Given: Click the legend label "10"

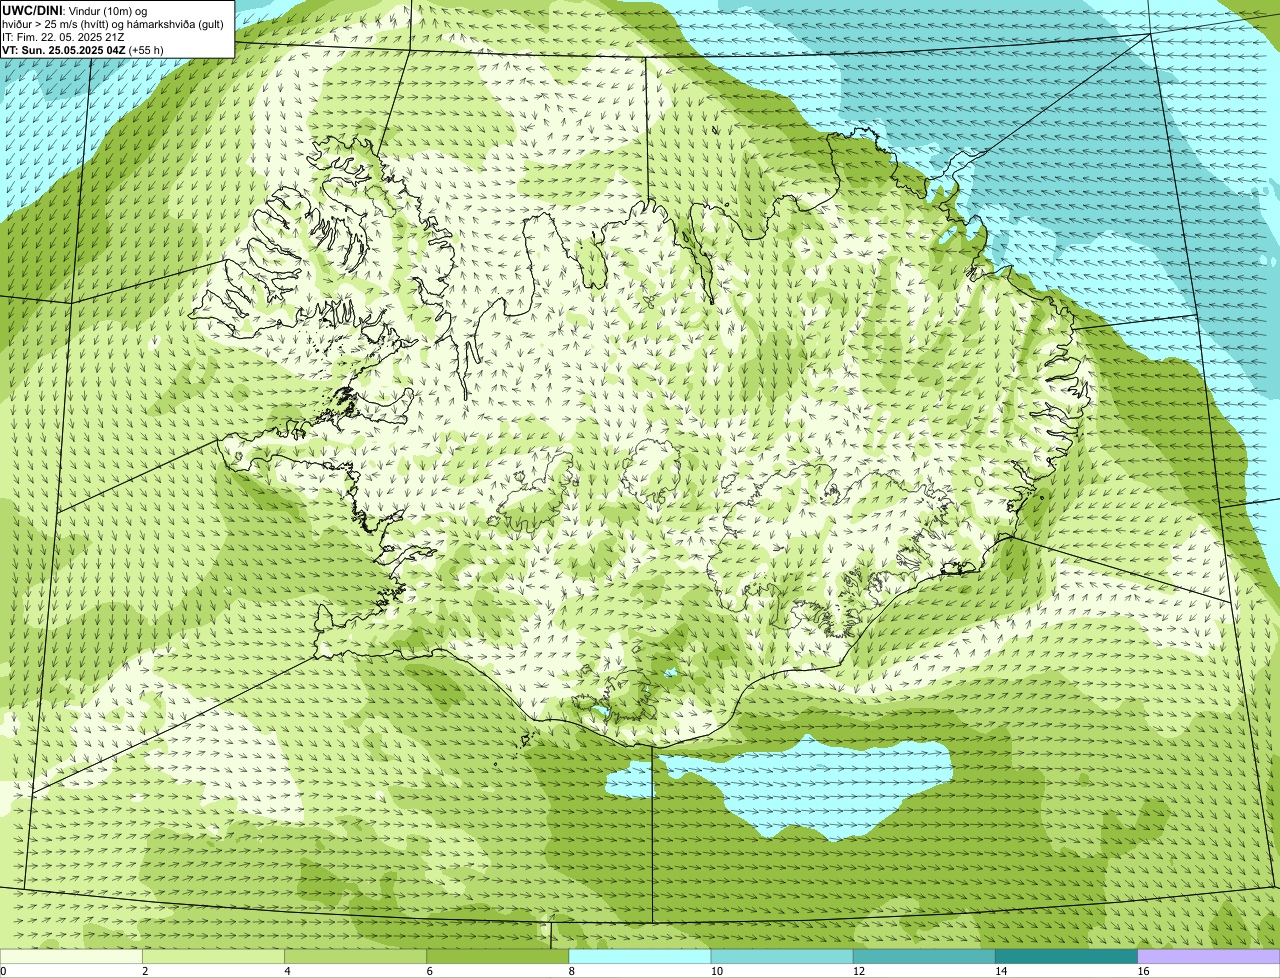Looking at the screenshot, I should (717, 971).
